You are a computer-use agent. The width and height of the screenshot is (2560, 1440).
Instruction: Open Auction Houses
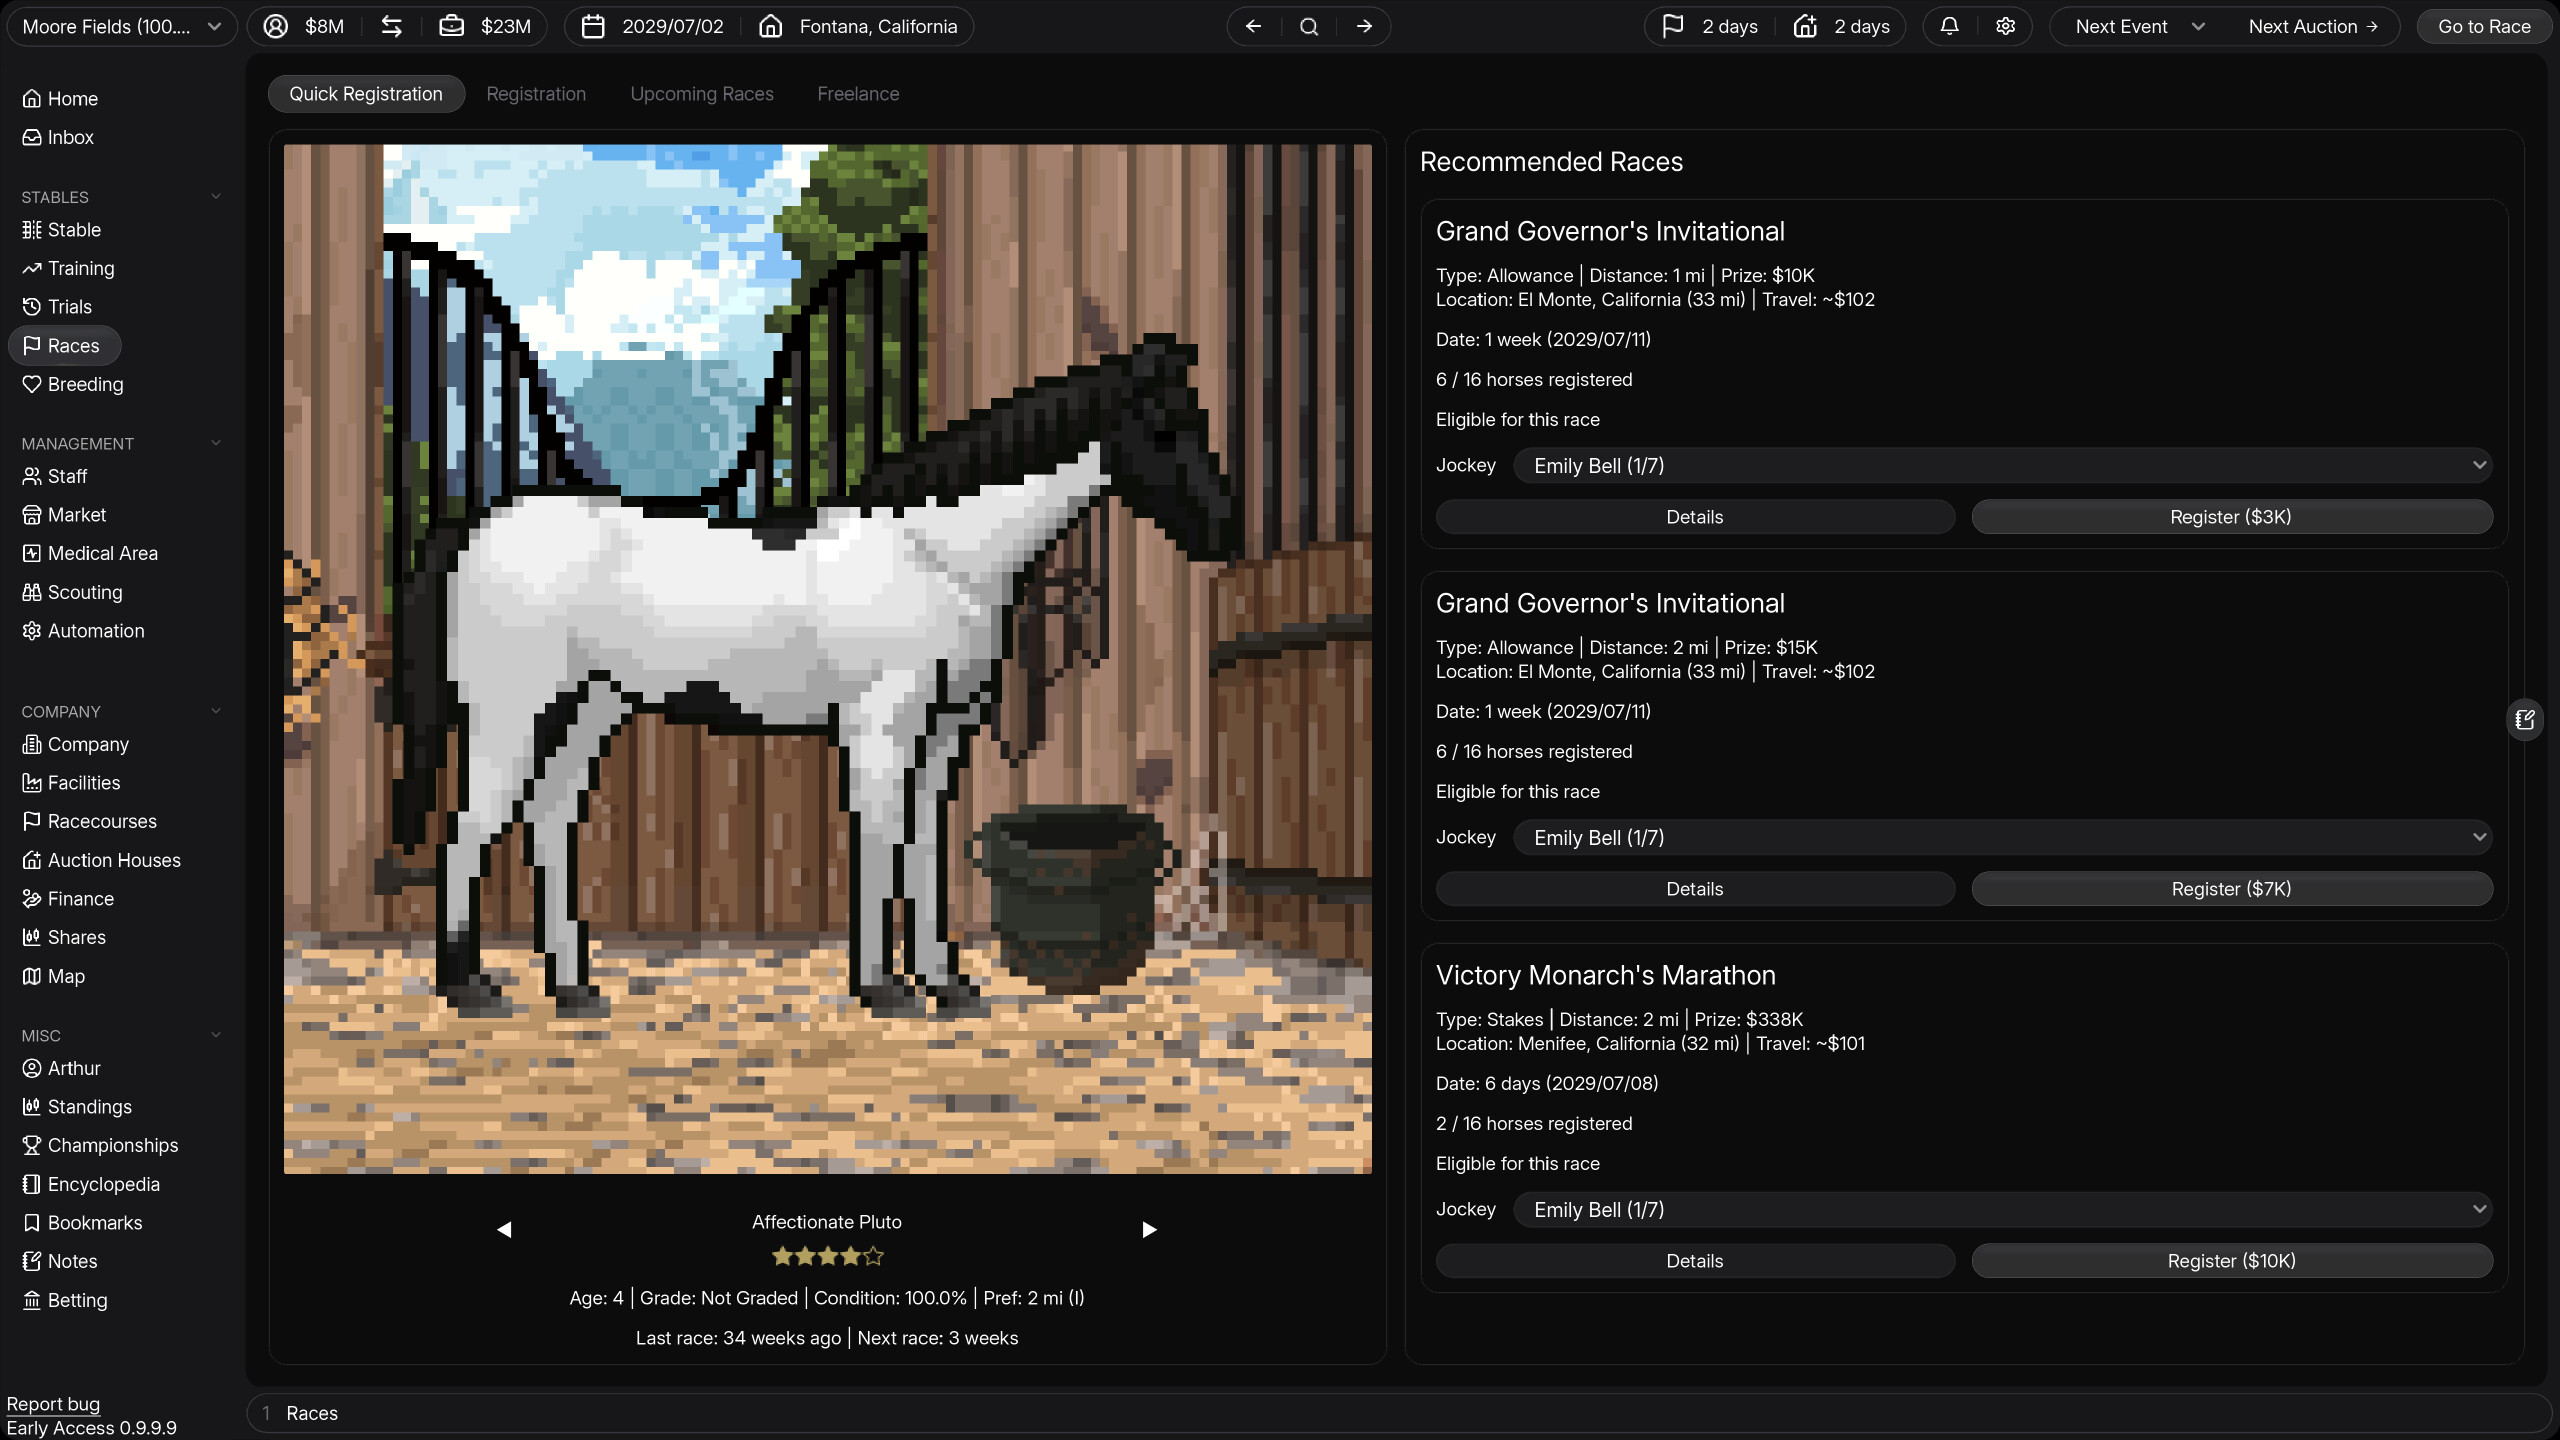click(x=101, y=860)
